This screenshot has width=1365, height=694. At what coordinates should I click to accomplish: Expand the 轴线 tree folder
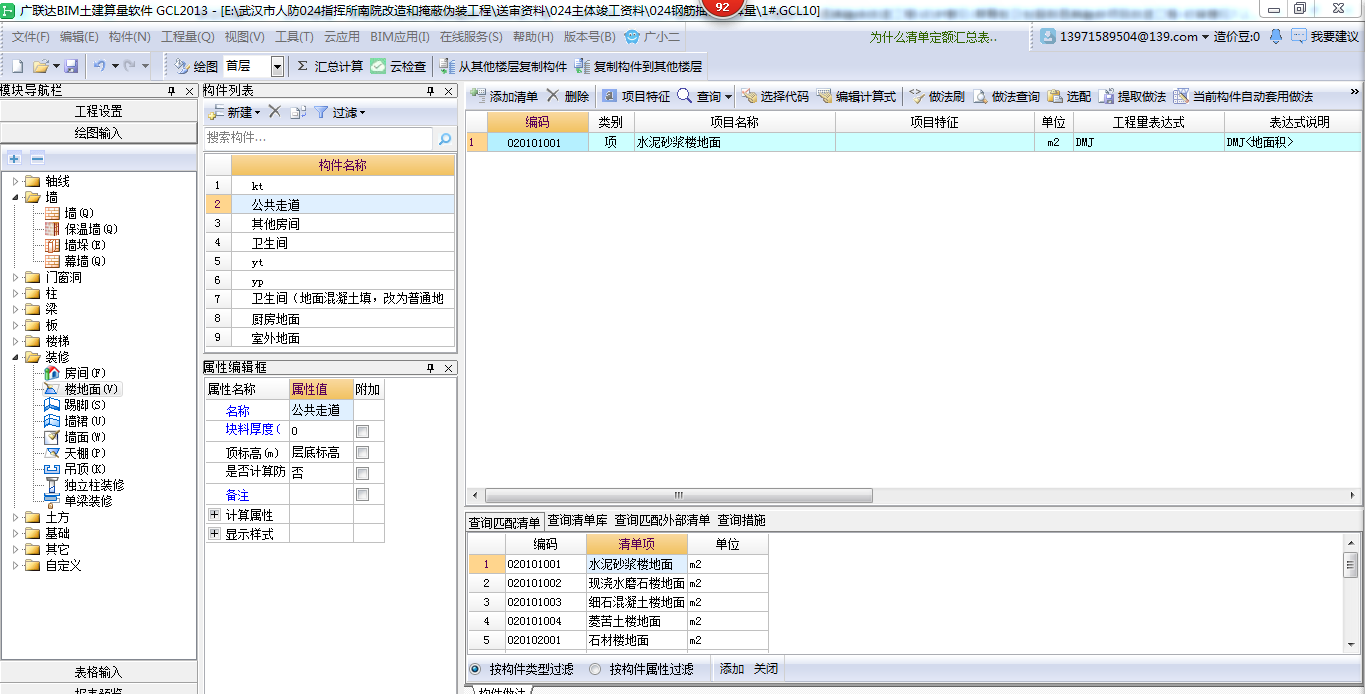16,181
